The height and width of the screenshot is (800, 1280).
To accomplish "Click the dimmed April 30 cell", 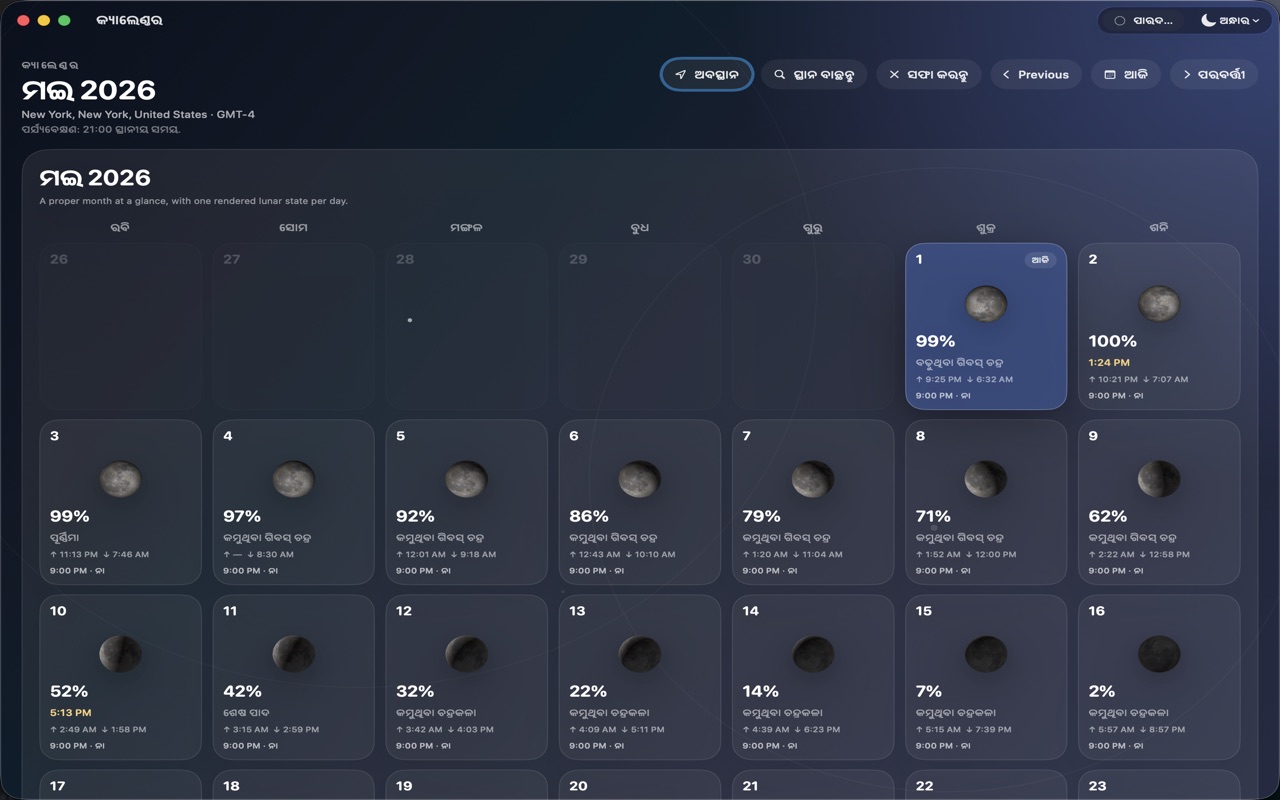I will pyautogui.click(x=813, y=326).
